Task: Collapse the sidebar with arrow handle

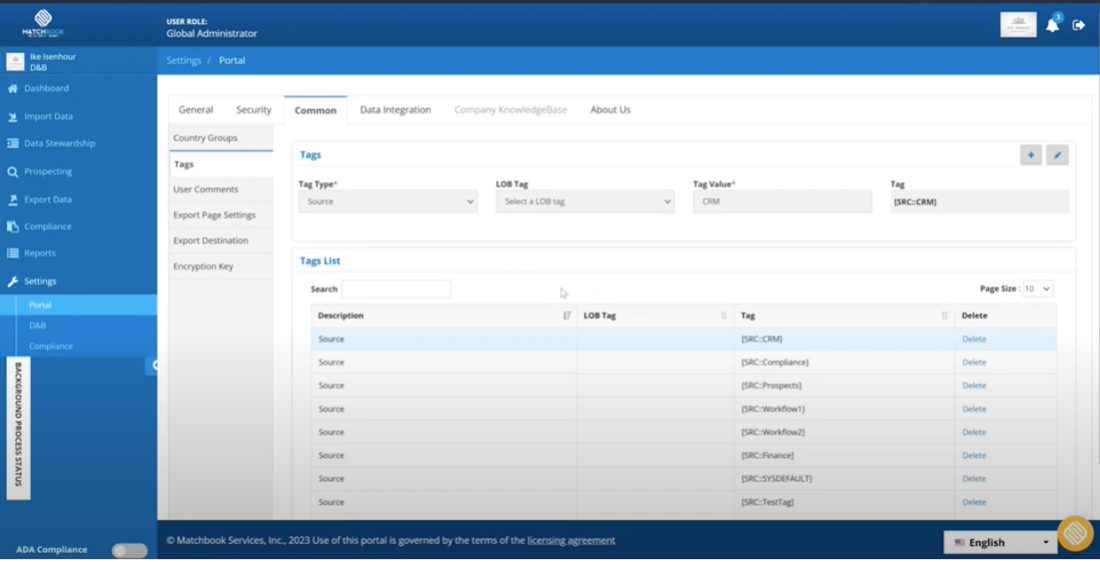Action: (152, 365)
